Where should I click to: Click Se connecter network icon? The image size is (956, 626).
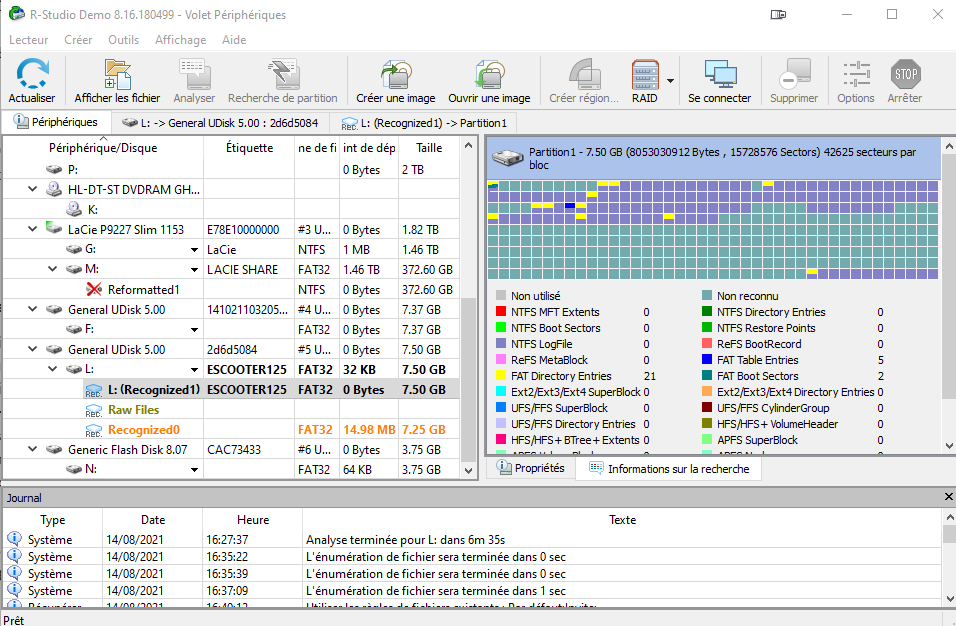[720, 74]
